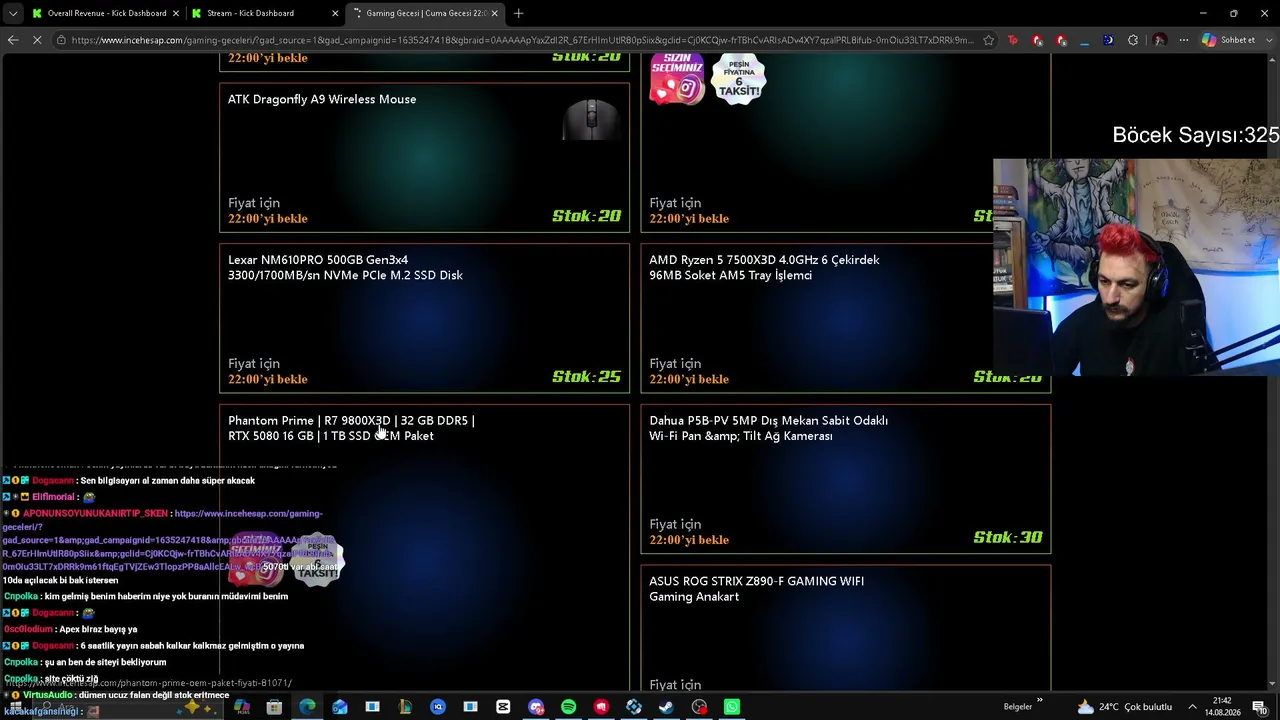Open the Belgeler toolbar on the taskbar
Screen dimensions: 1280x720
coord(1018,707)
